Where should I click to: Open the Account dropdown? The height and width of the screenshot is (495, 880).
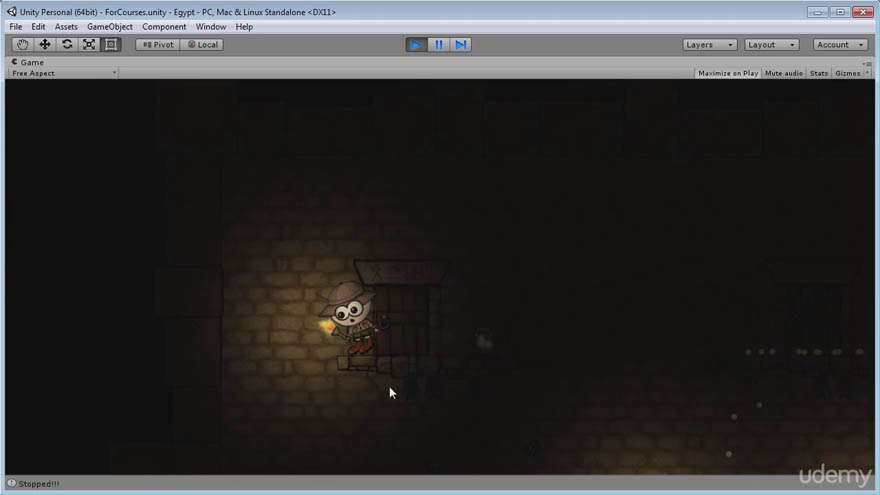[840, 45]
